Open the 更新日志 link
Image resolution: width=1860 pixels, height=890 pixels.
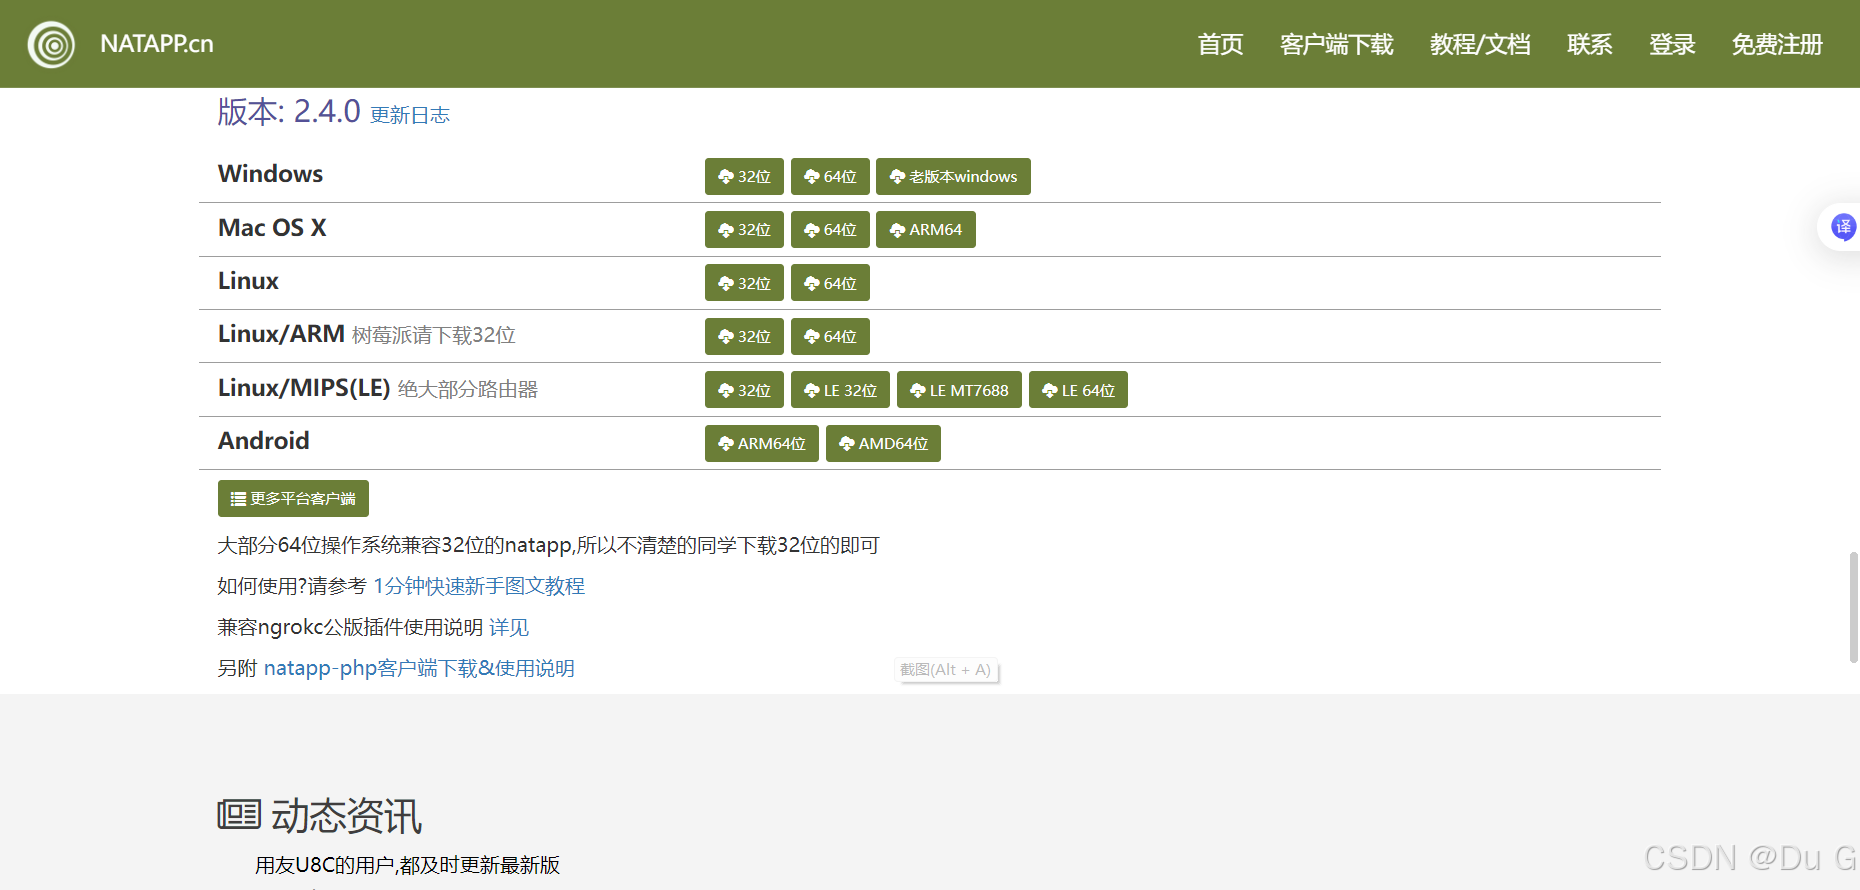coord(410,115)
